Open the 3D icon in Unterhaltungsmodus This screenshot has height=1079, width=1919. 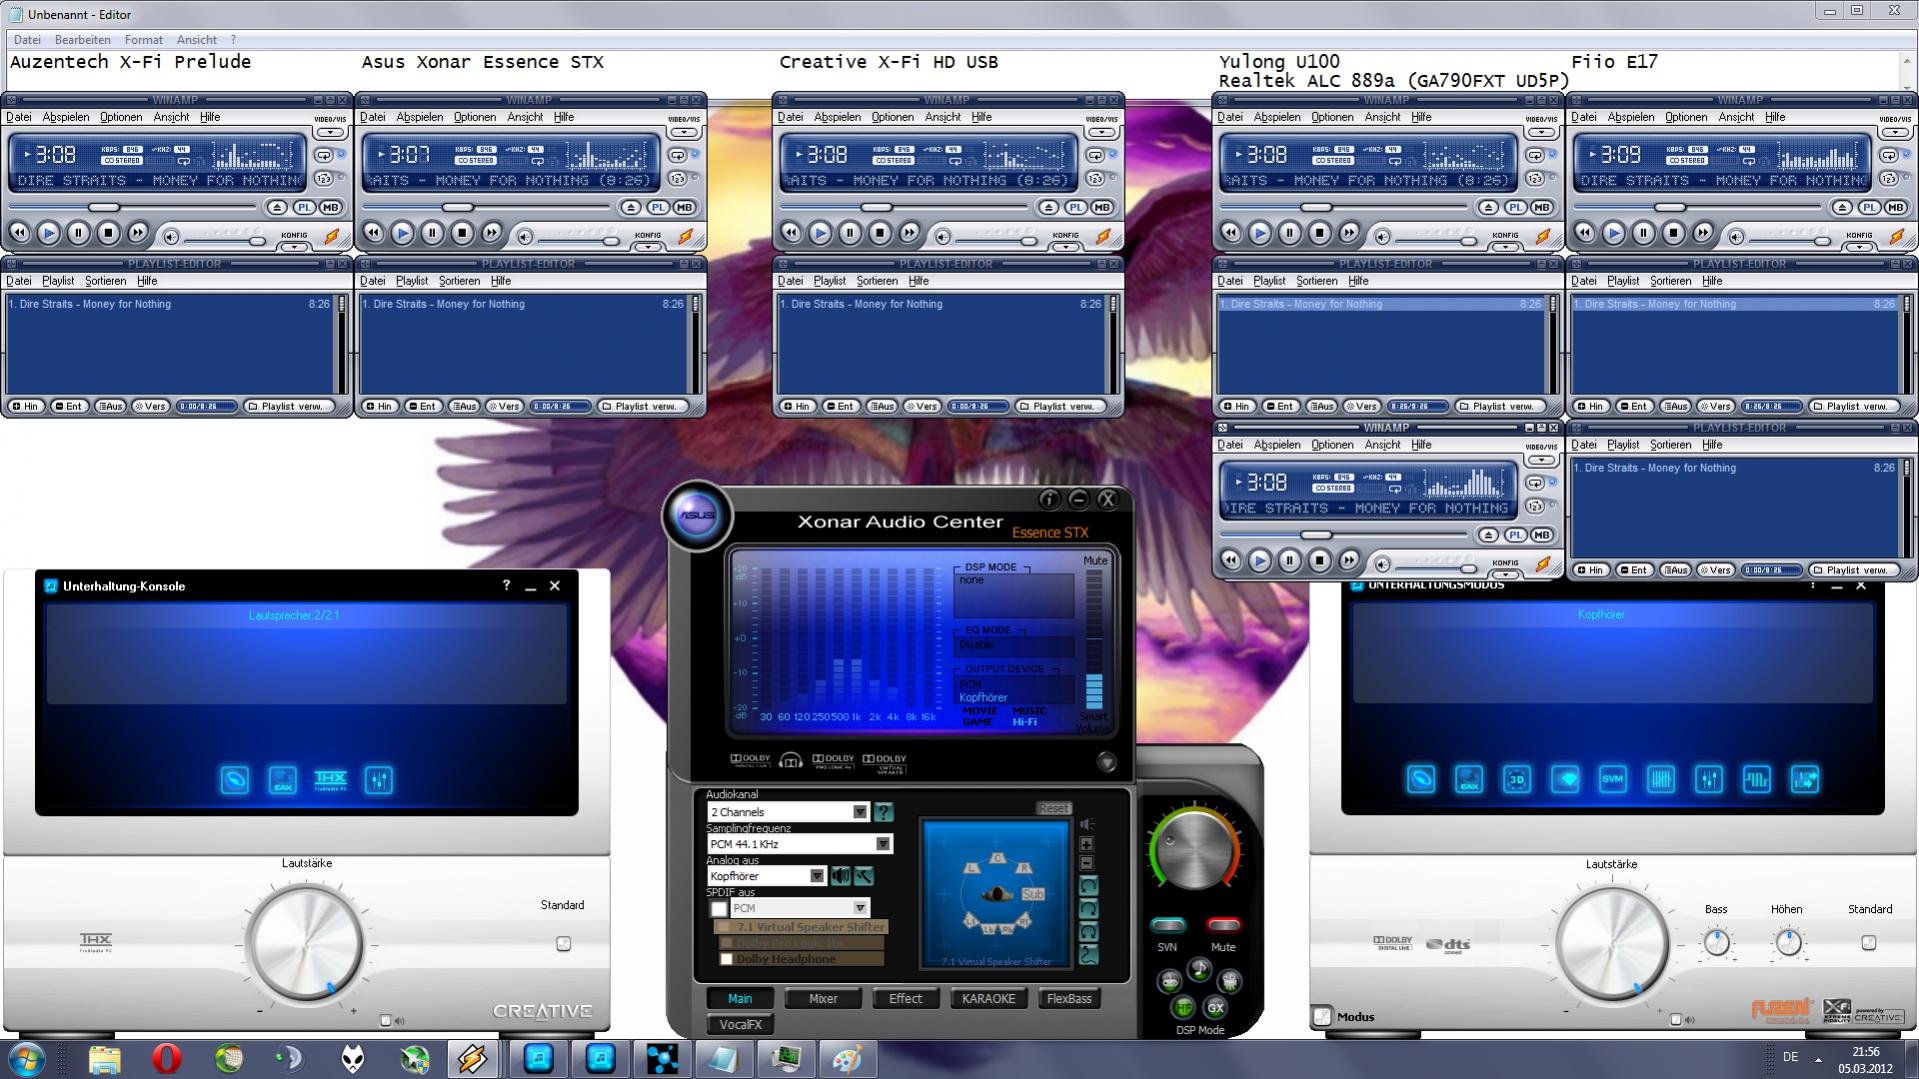(x=1517, y=779)
